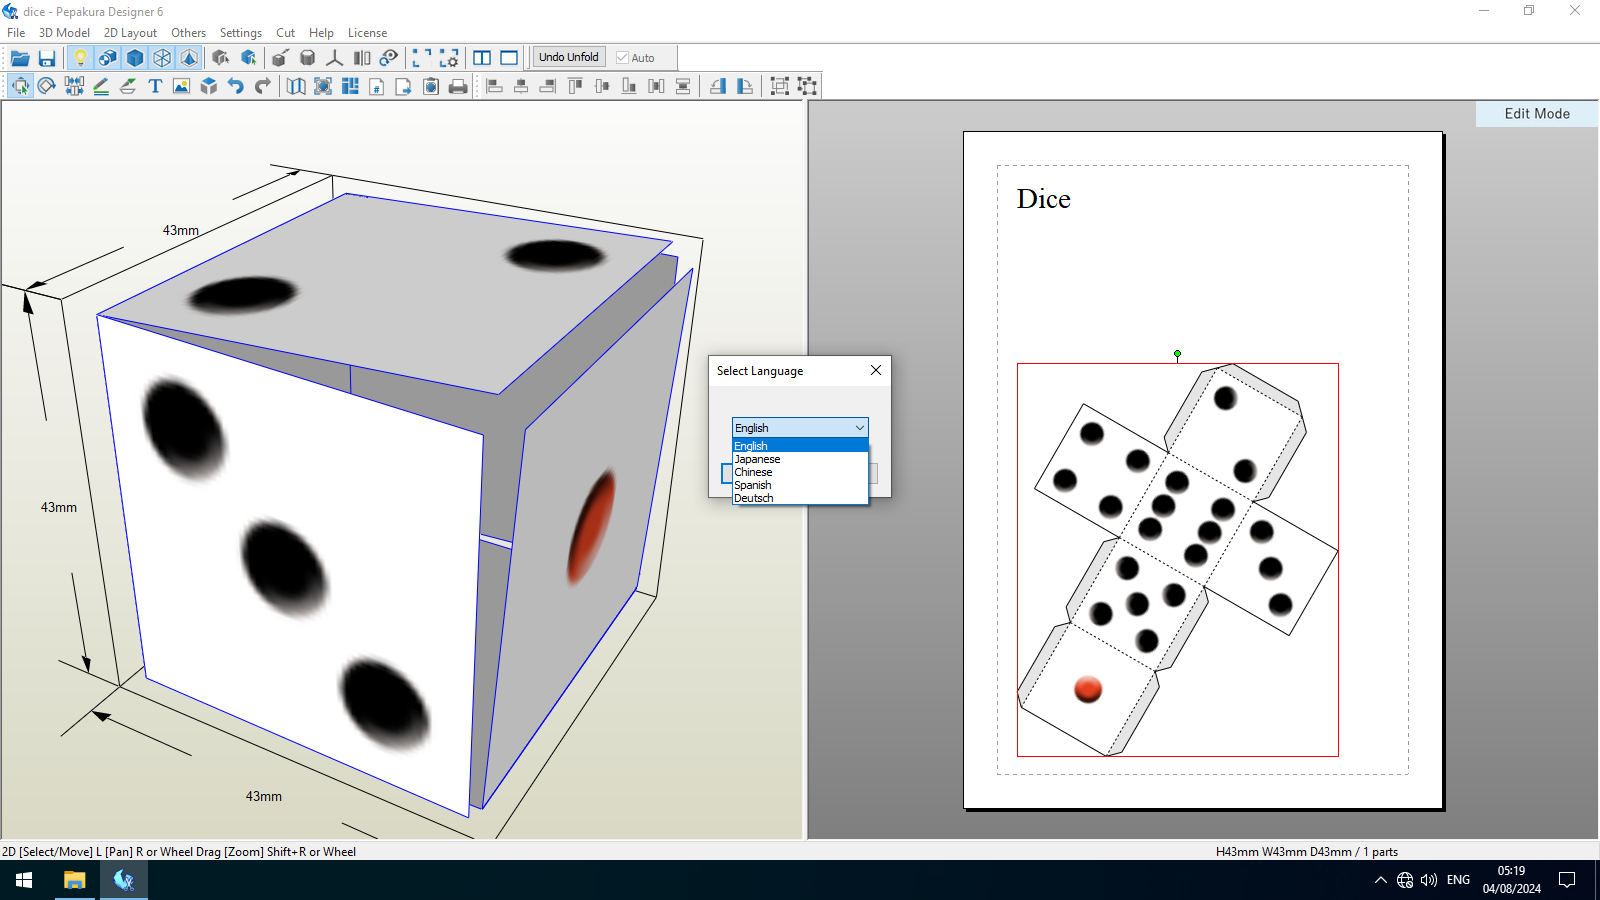Viewport: 1600px width, 900px height.
Task: Choose Deutsch from language list
Action: coord(800,498)
